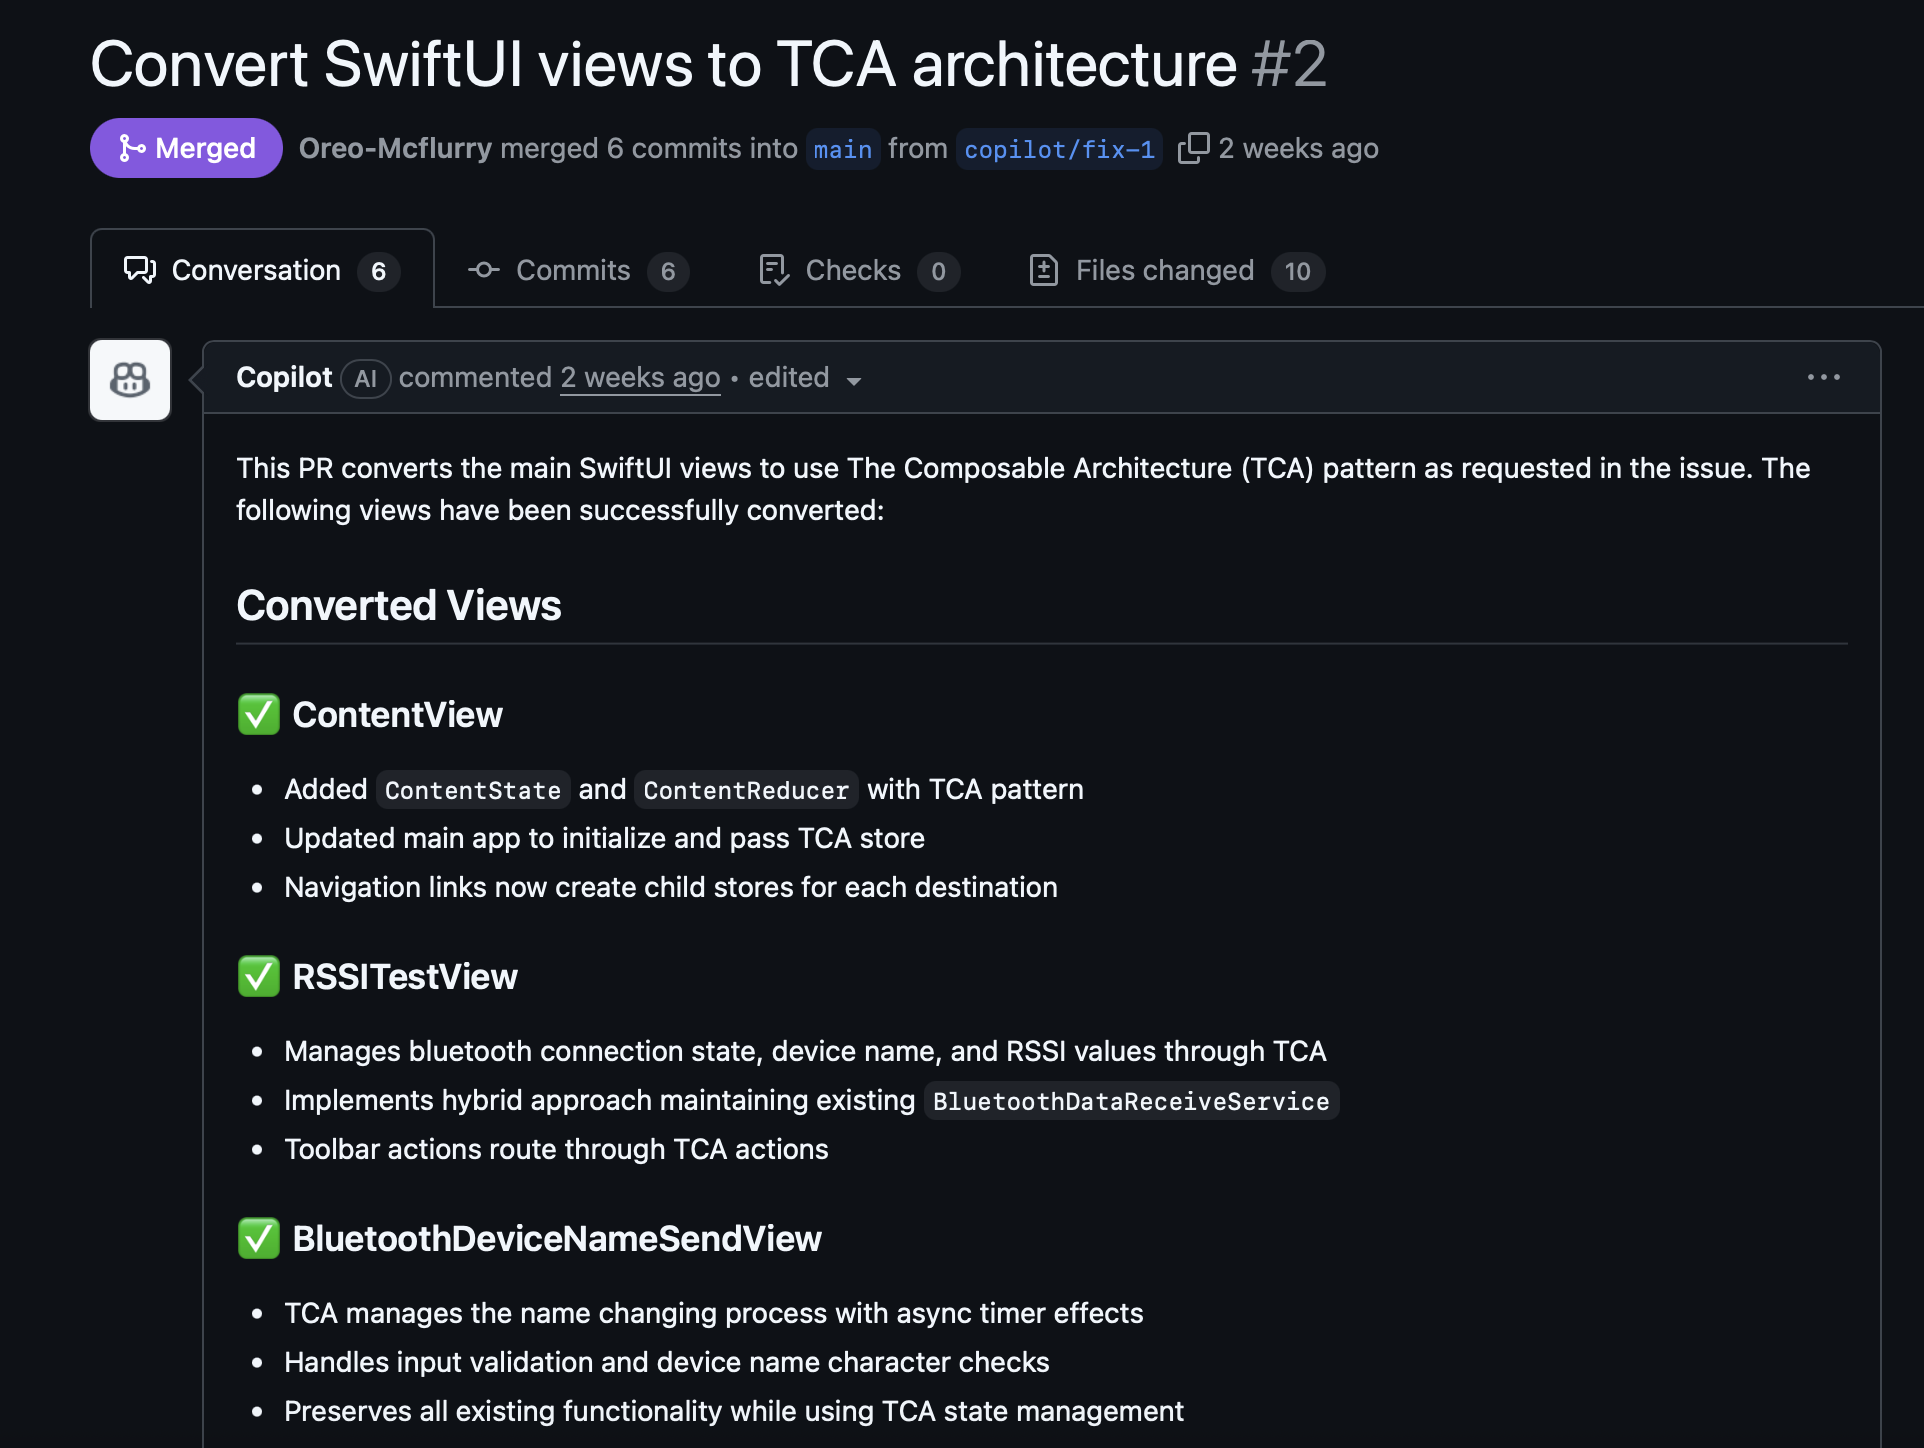Screen dimensions: 1924x1448
Task: Open the Oreo-Mcflurry user profile link
Action: pyautogui.click(x=395, y=148)
